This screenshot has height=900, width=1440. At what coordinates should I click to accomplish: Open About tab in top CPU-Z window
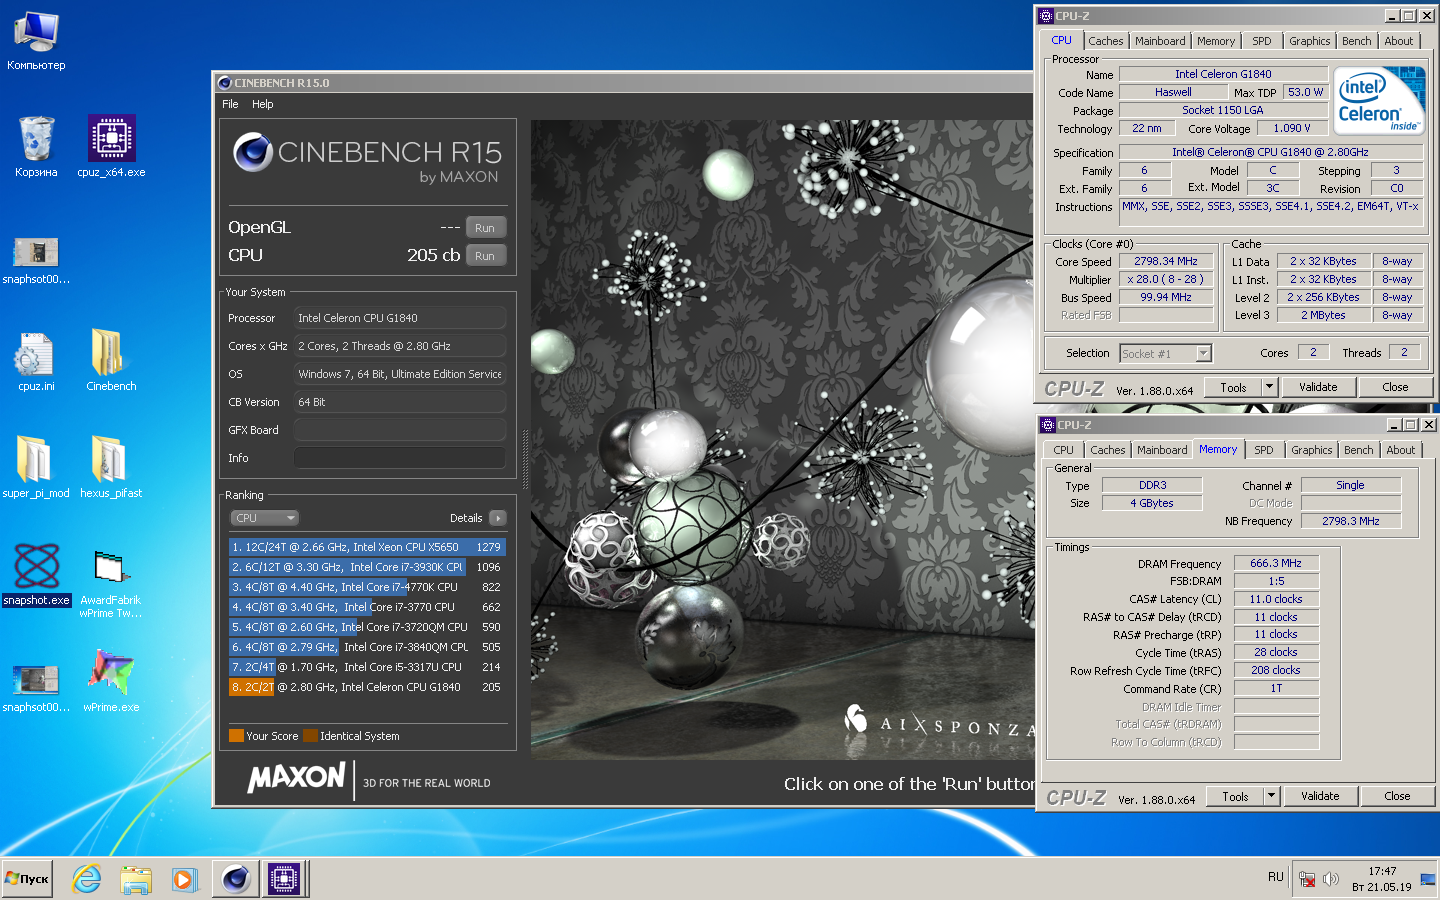pyautogui.click(x=1399, y=41)
